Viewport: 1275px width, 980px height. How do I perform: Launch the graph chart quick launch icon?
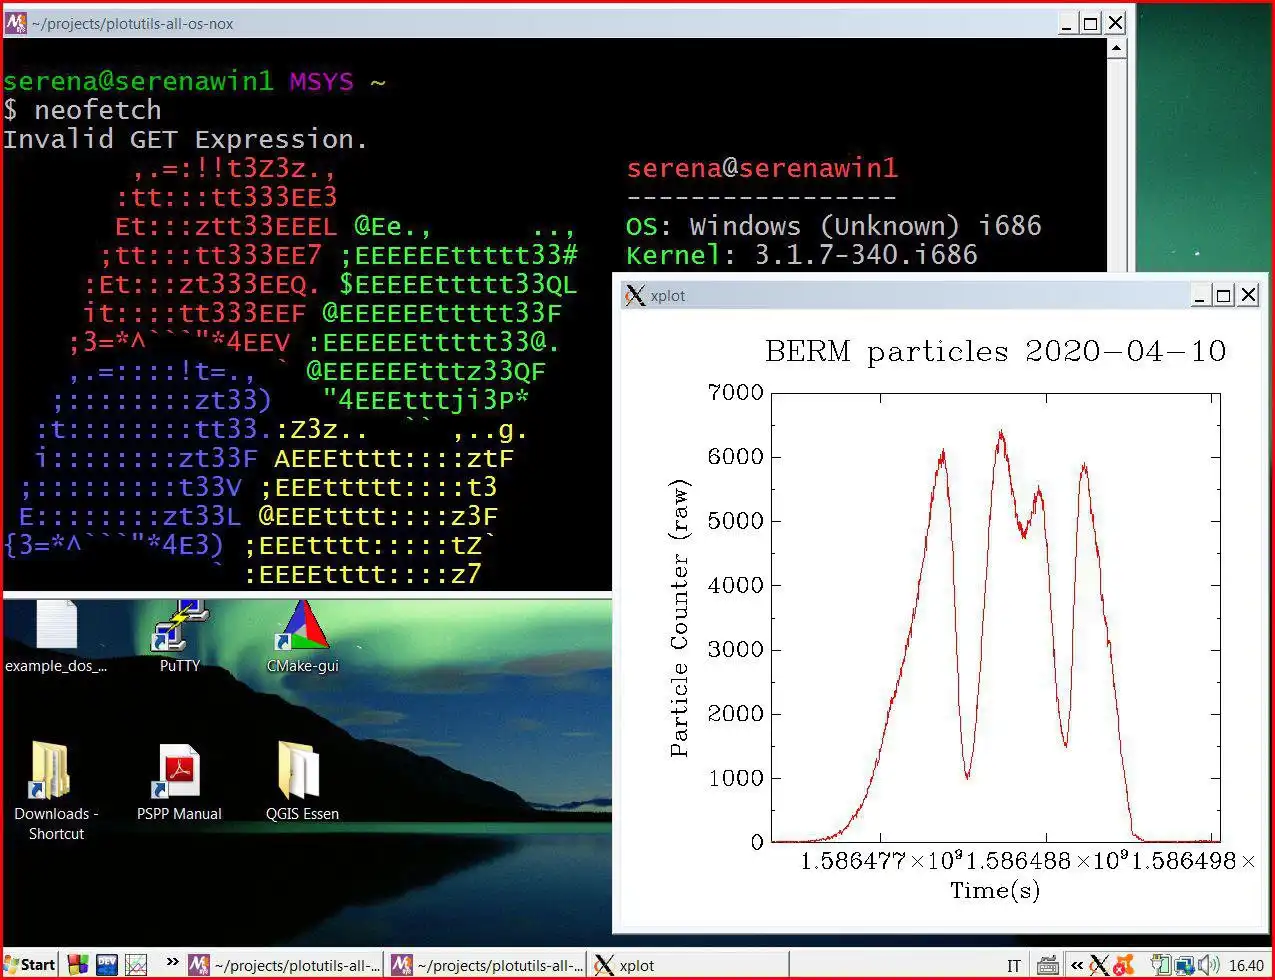135,965
